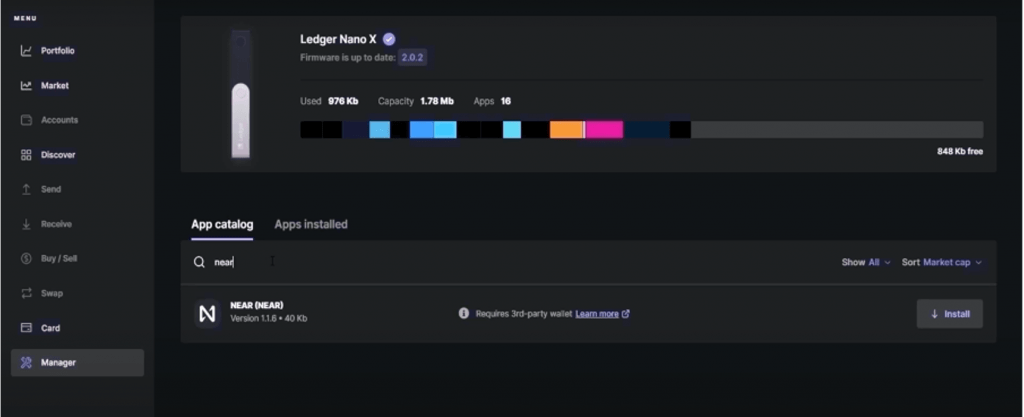Select the Accounts wallet icon

pos(26,120)
